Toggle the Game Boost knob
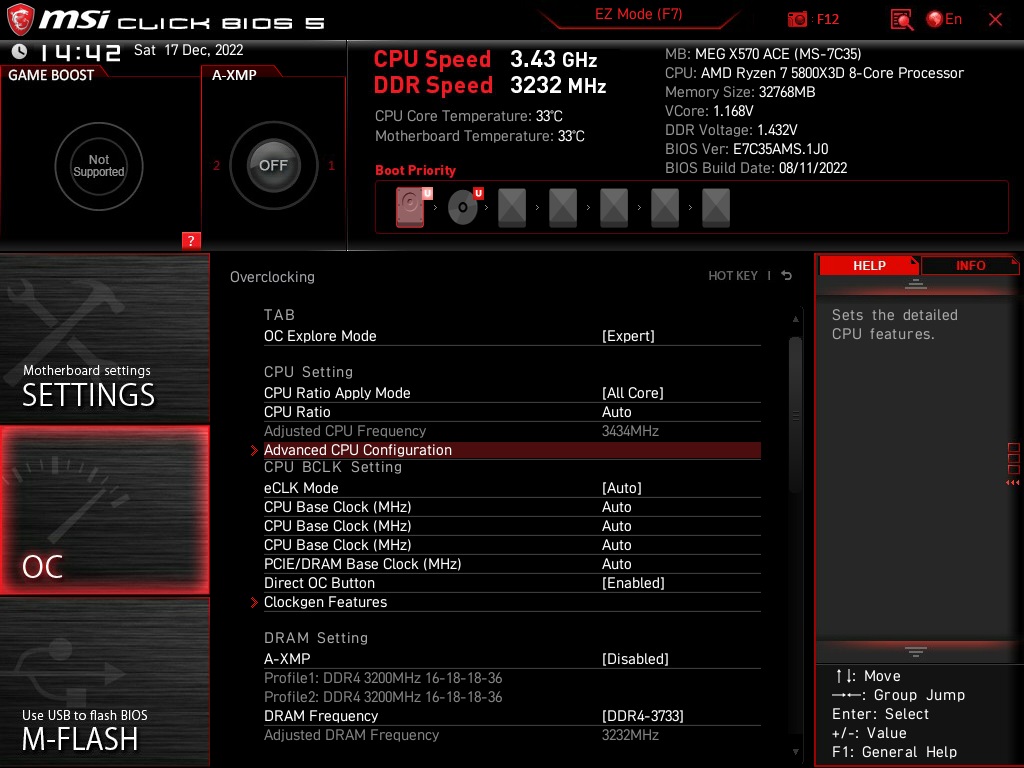Viewport: 1024px width, 768px height. [99, 166]
